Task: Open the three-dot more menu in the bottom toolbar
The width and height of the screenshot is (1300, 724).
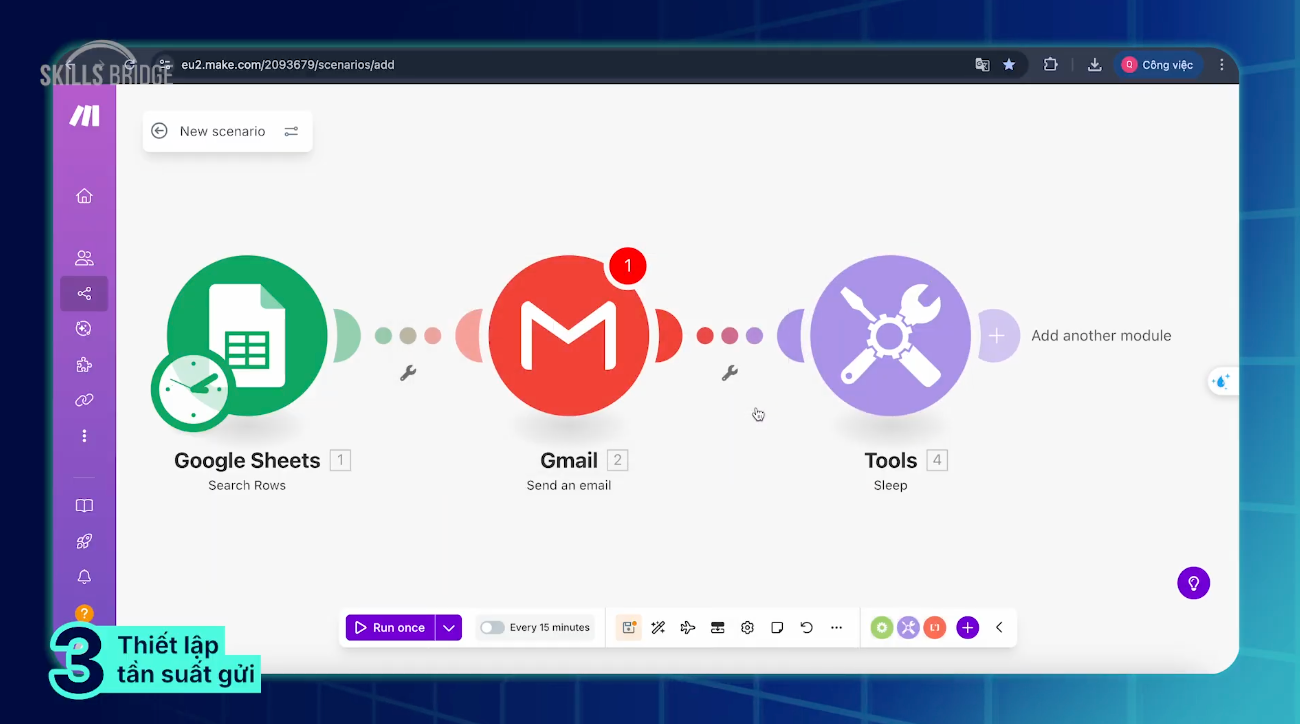Action: pyautogui.click(x=837, y=628)
